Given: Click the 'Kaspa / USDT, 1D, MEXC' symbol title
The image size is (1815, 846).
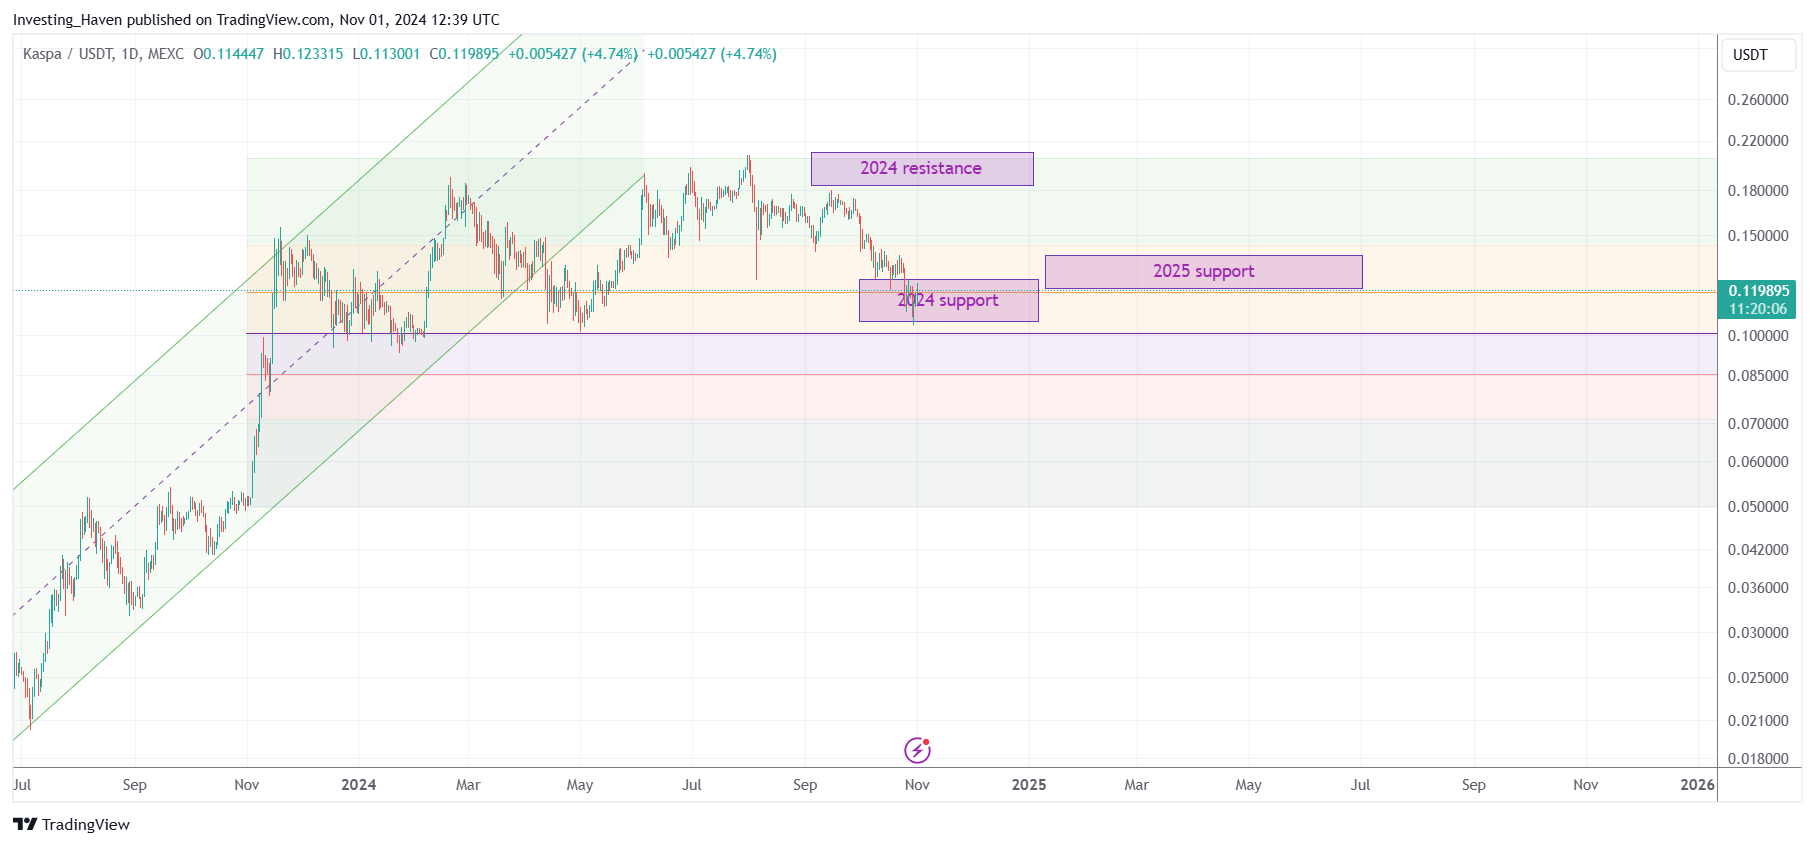Looking at the screenshot, I should [103, 54].
